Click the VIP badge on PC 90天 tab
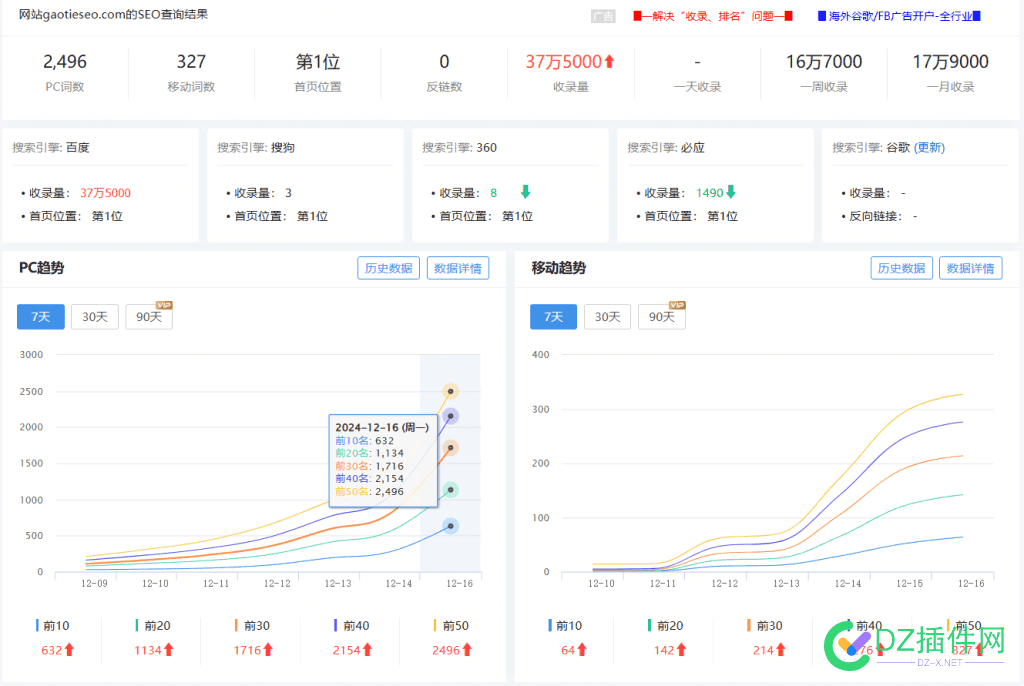This screenshot has width=1024, height=686. (x=164, y=305)
